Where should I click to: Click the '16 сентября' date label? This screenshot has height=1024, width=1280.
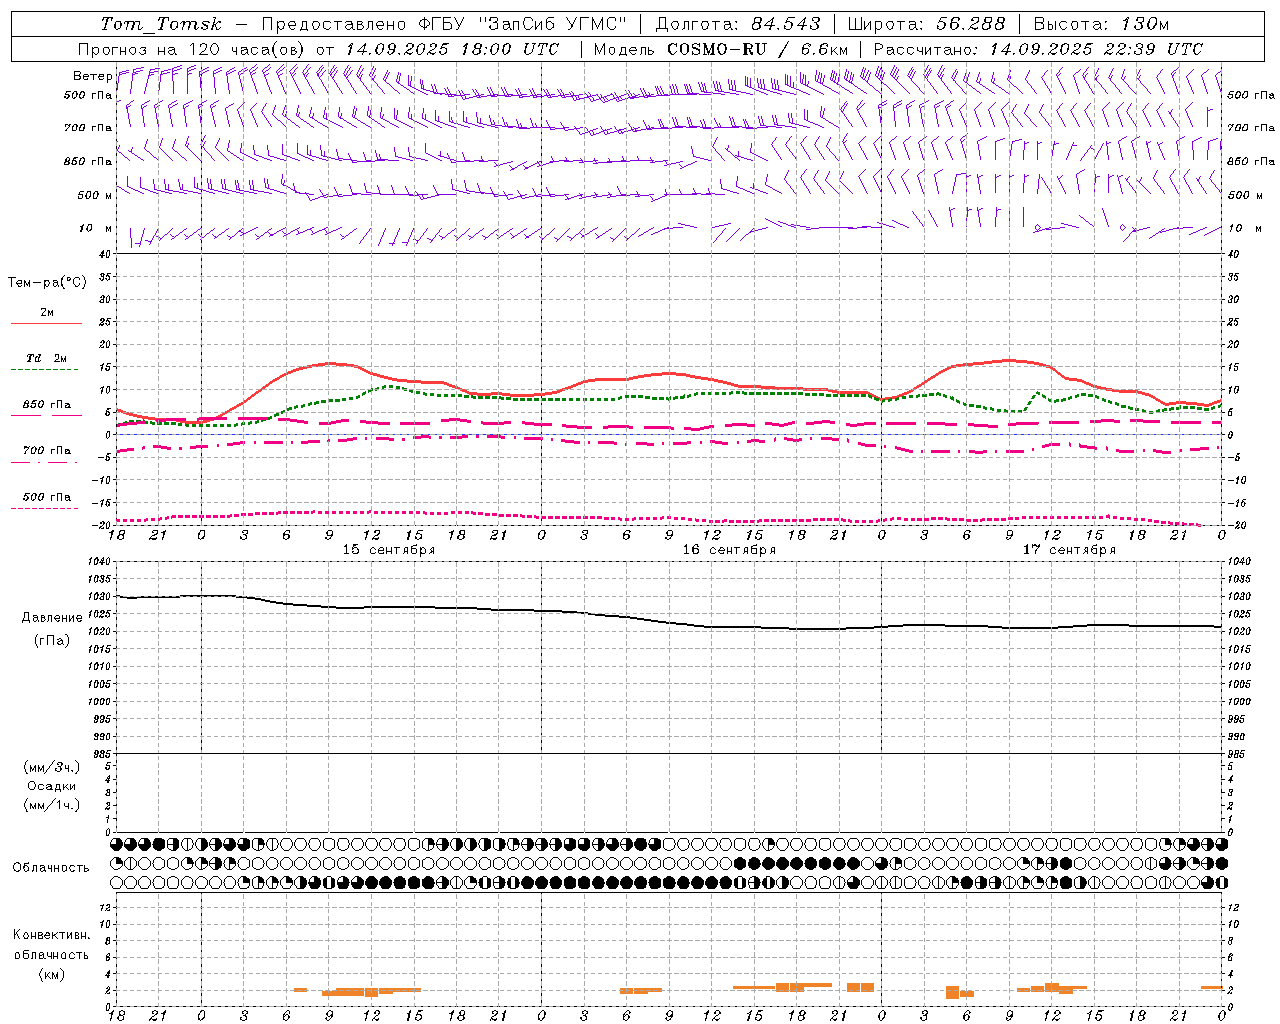[x=729, y=550]
